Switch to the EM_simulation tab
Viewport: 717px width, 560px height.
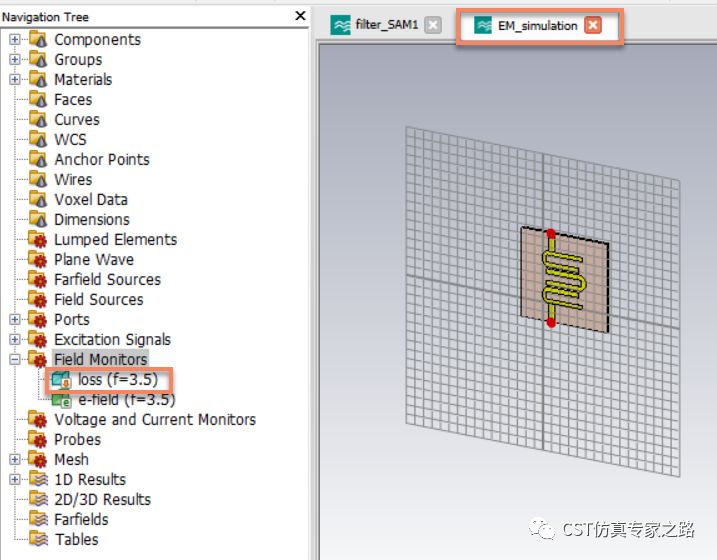coord(537,26)
